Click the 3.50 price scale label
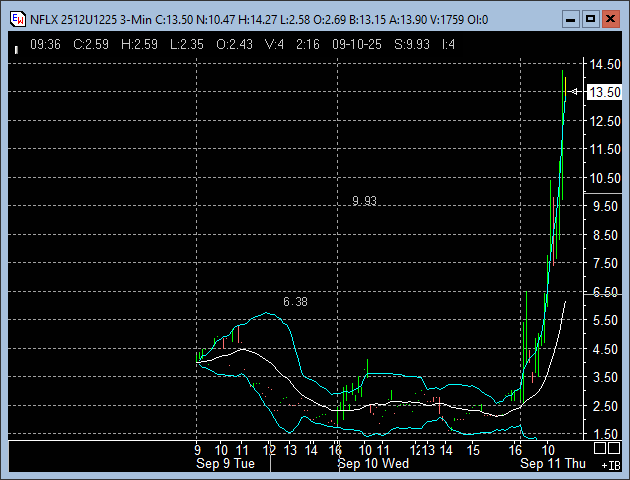 click(605, 378)
